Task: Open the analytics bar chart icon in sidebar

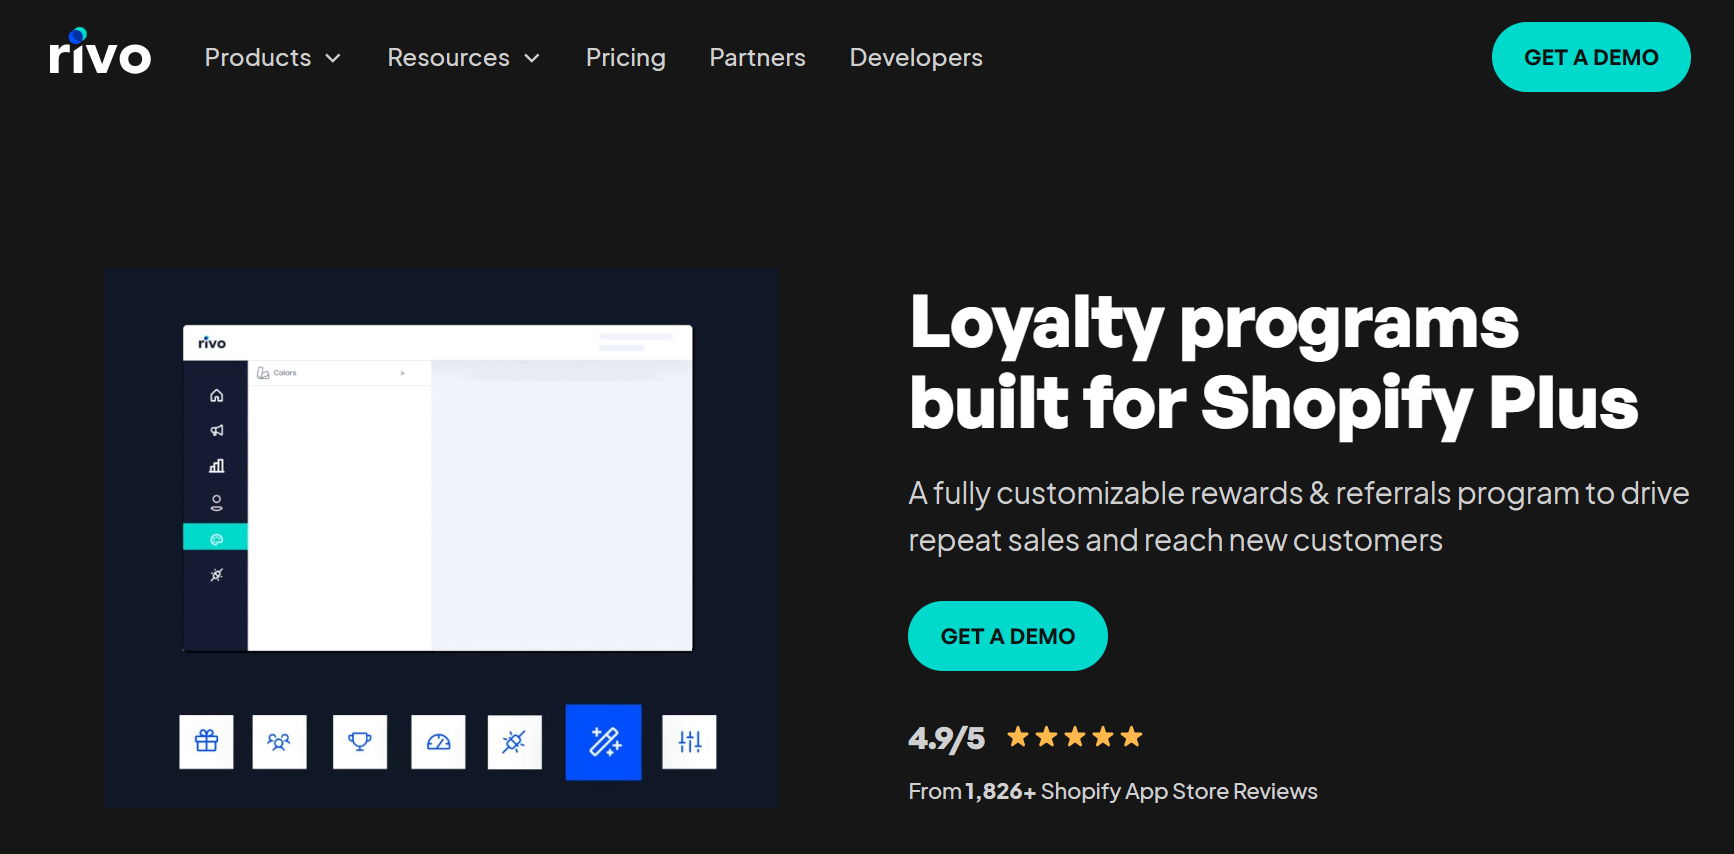Action: coord(216,465)
